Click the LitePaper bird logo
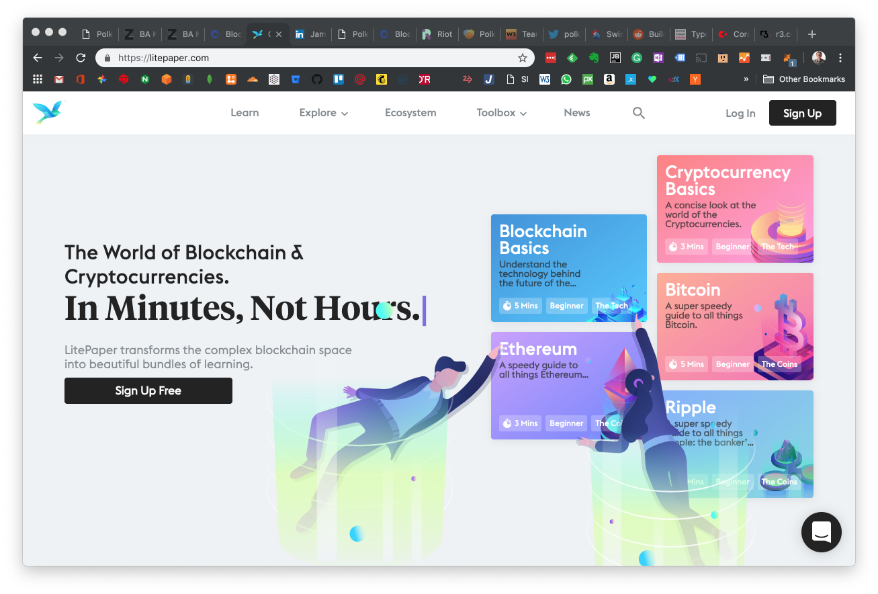Viewport: 878px width, 594px height. 46,113
